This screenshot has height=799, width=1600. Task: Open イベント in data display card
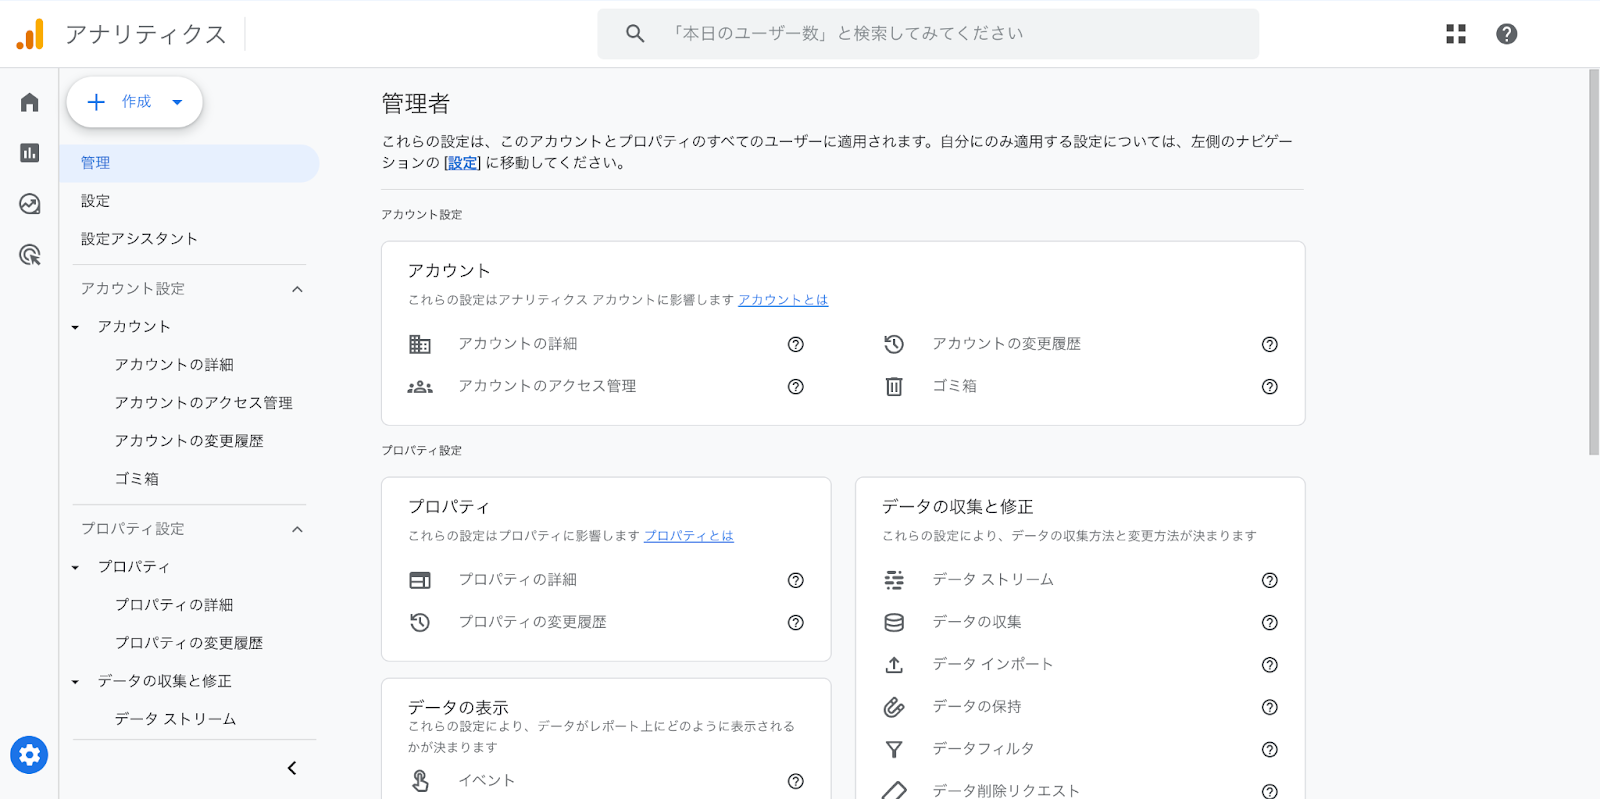[x=487, y=781]
